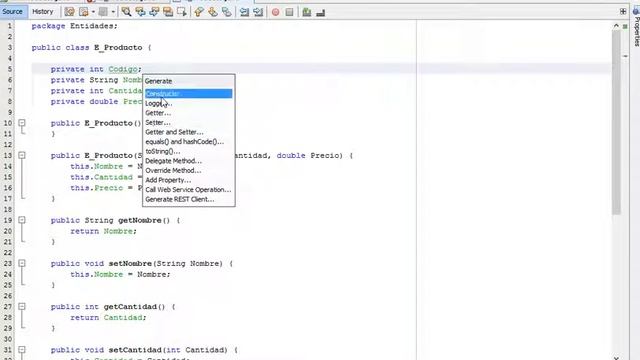This screenshot has height=360, width=640.
Task: Choose Getter and Setter... entry
Action: (189, 132)
